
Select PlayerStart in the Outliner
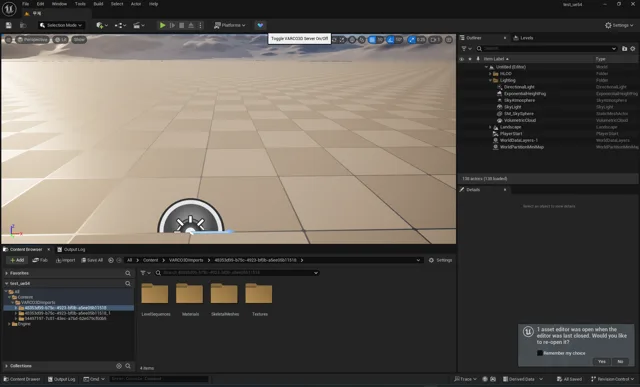(x=511, y=134)
